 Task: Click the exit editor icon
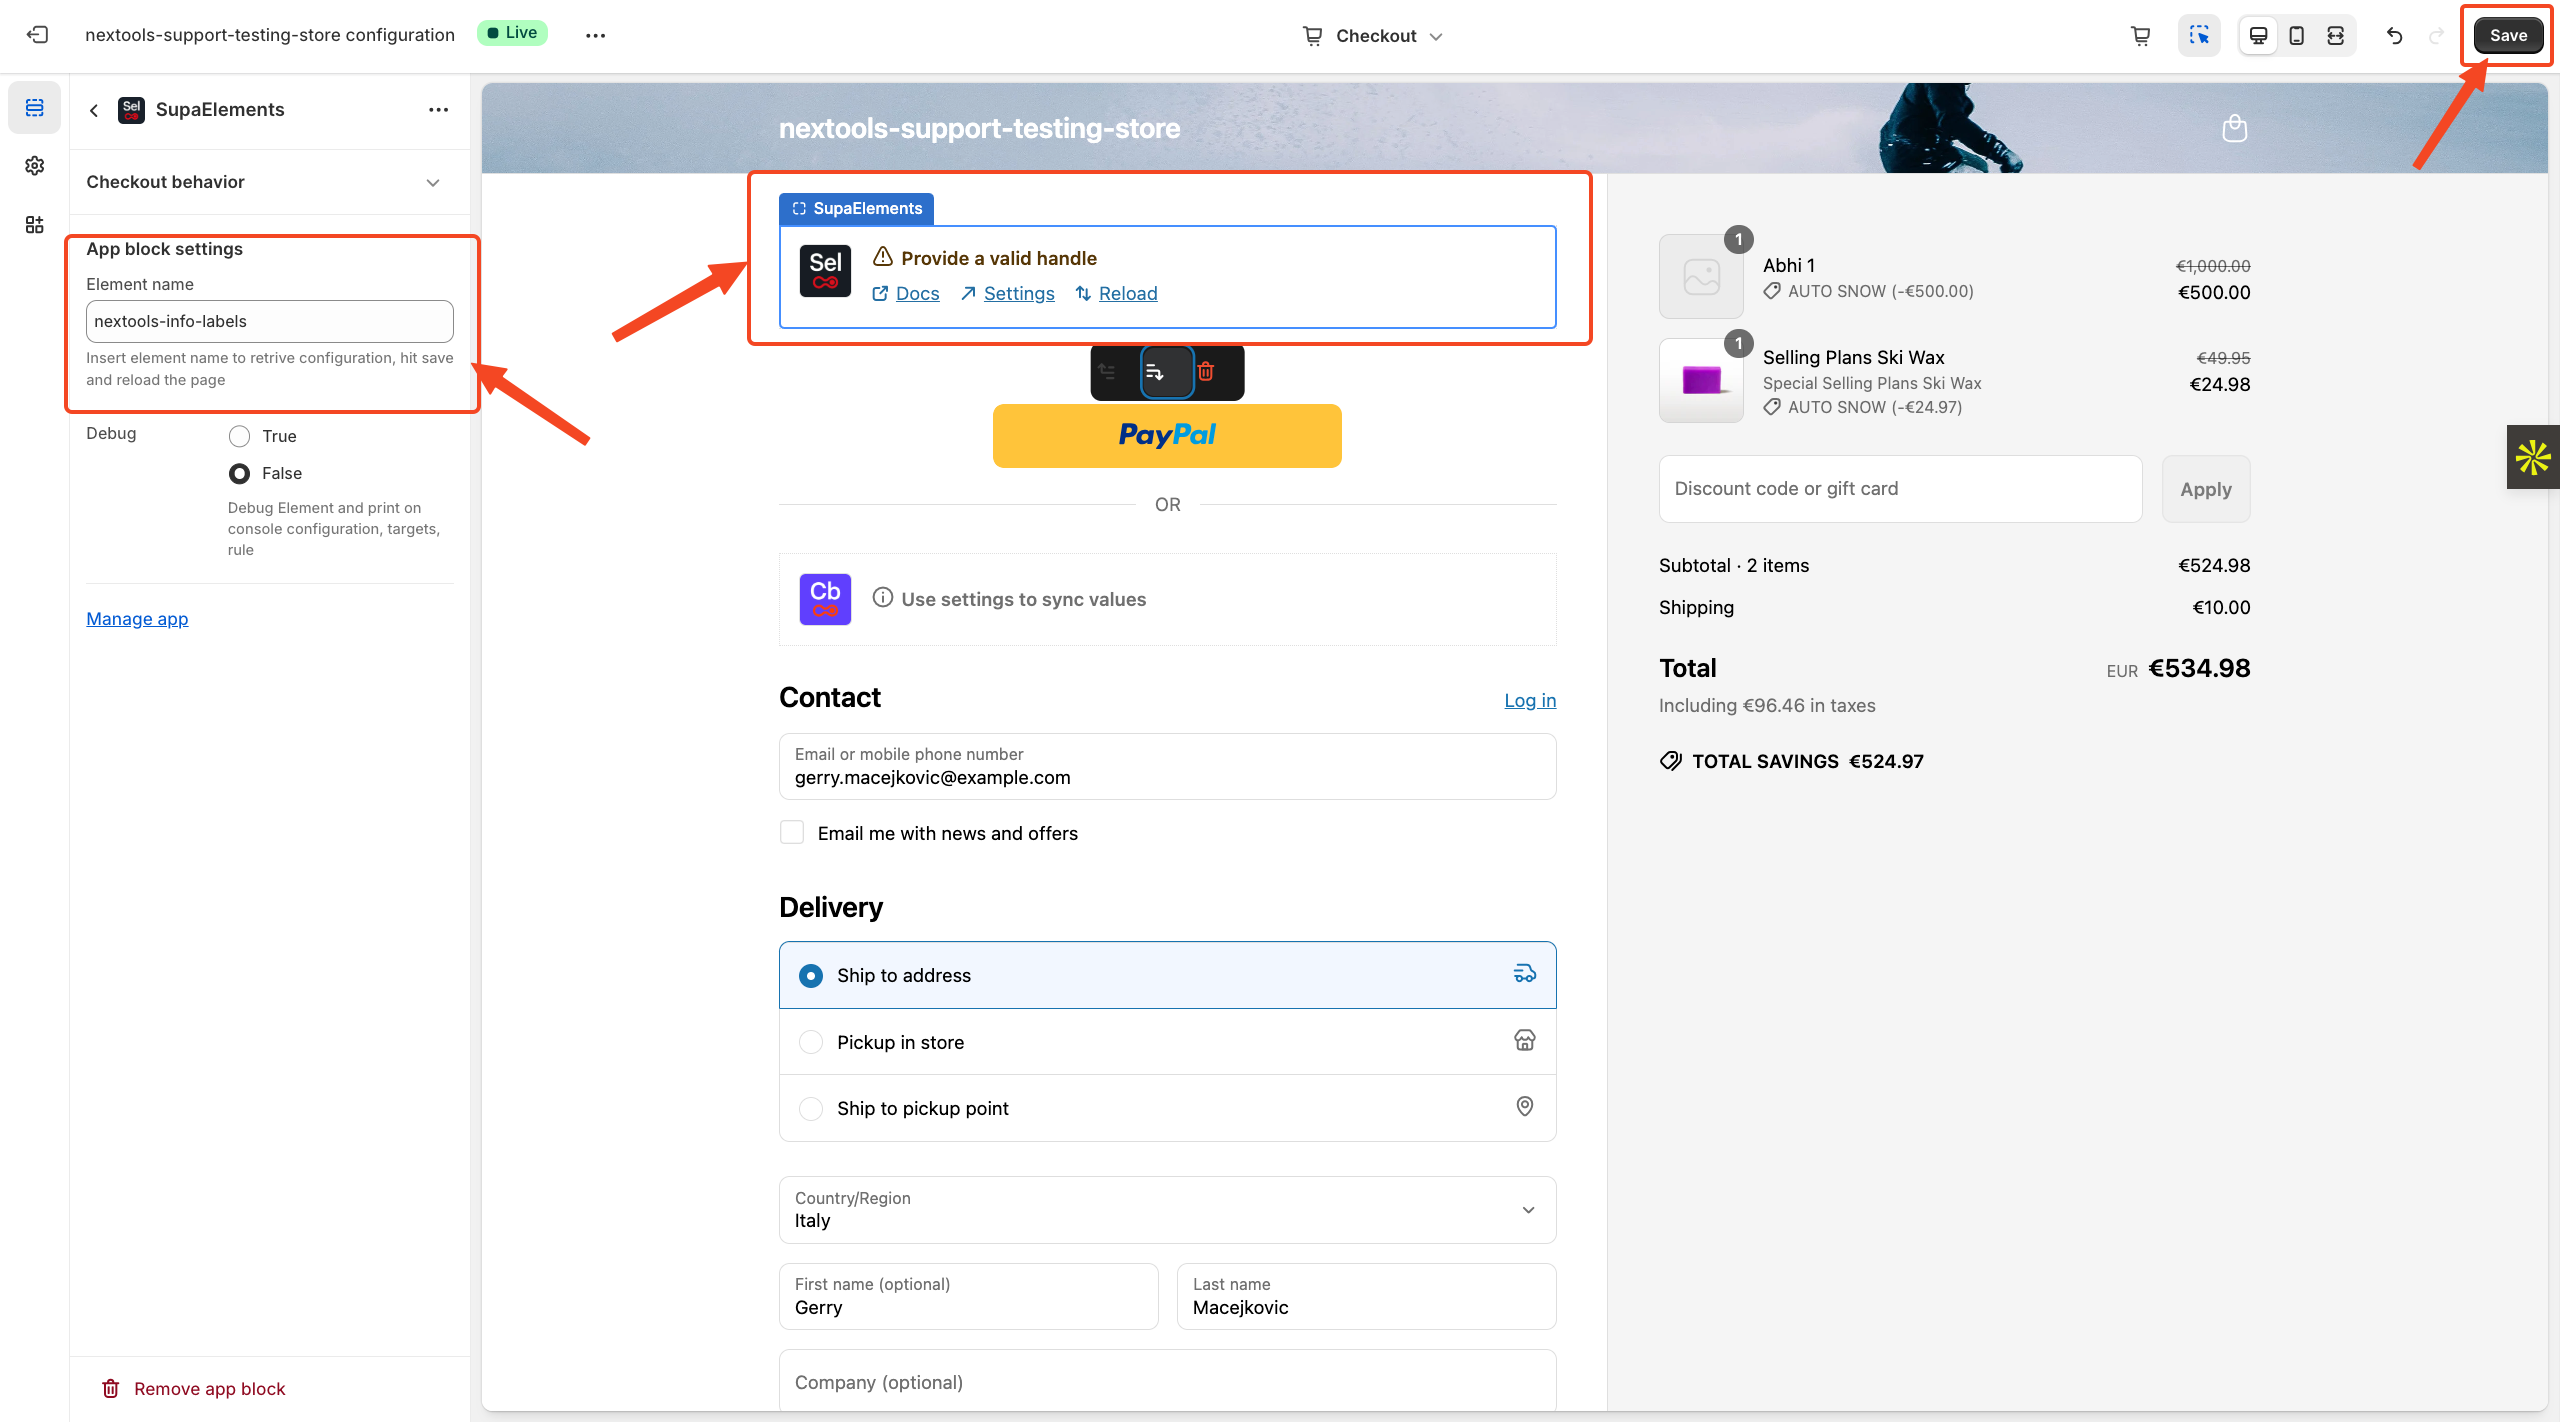click(x=37, y=35)
